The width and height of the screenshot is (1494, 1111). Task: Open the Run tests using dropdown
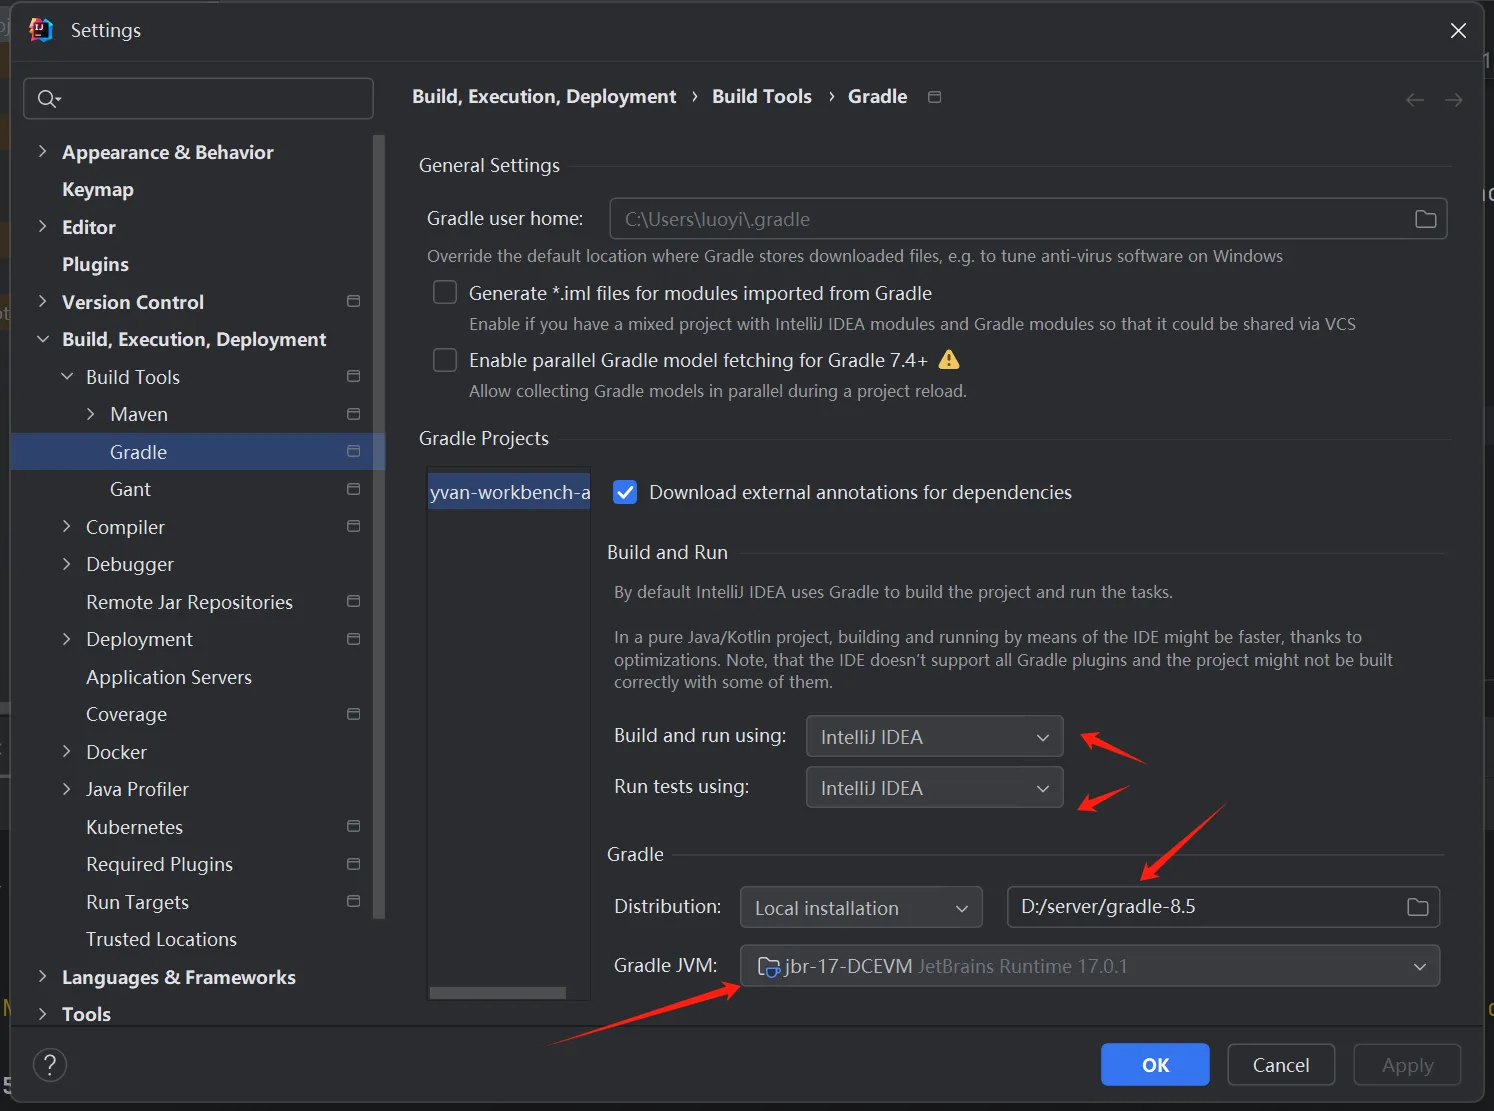[934, 788]
